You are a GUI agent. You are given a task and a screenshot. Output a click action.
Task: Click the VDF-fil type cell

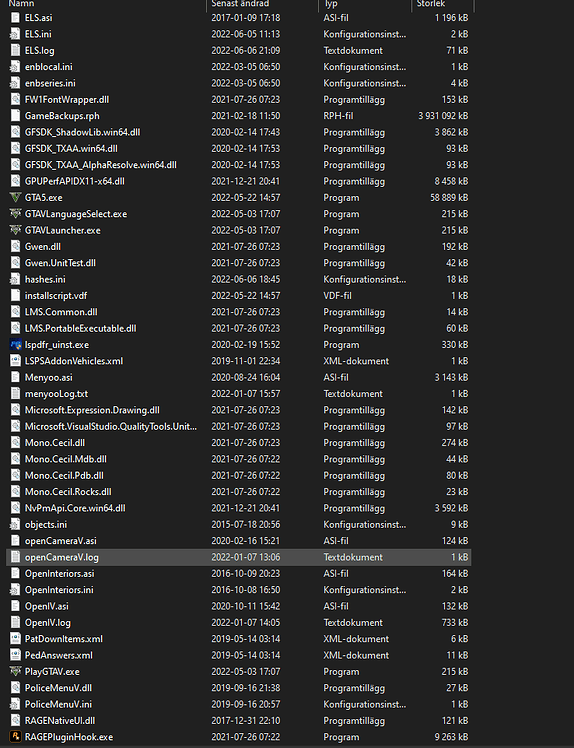pos(337,296)
